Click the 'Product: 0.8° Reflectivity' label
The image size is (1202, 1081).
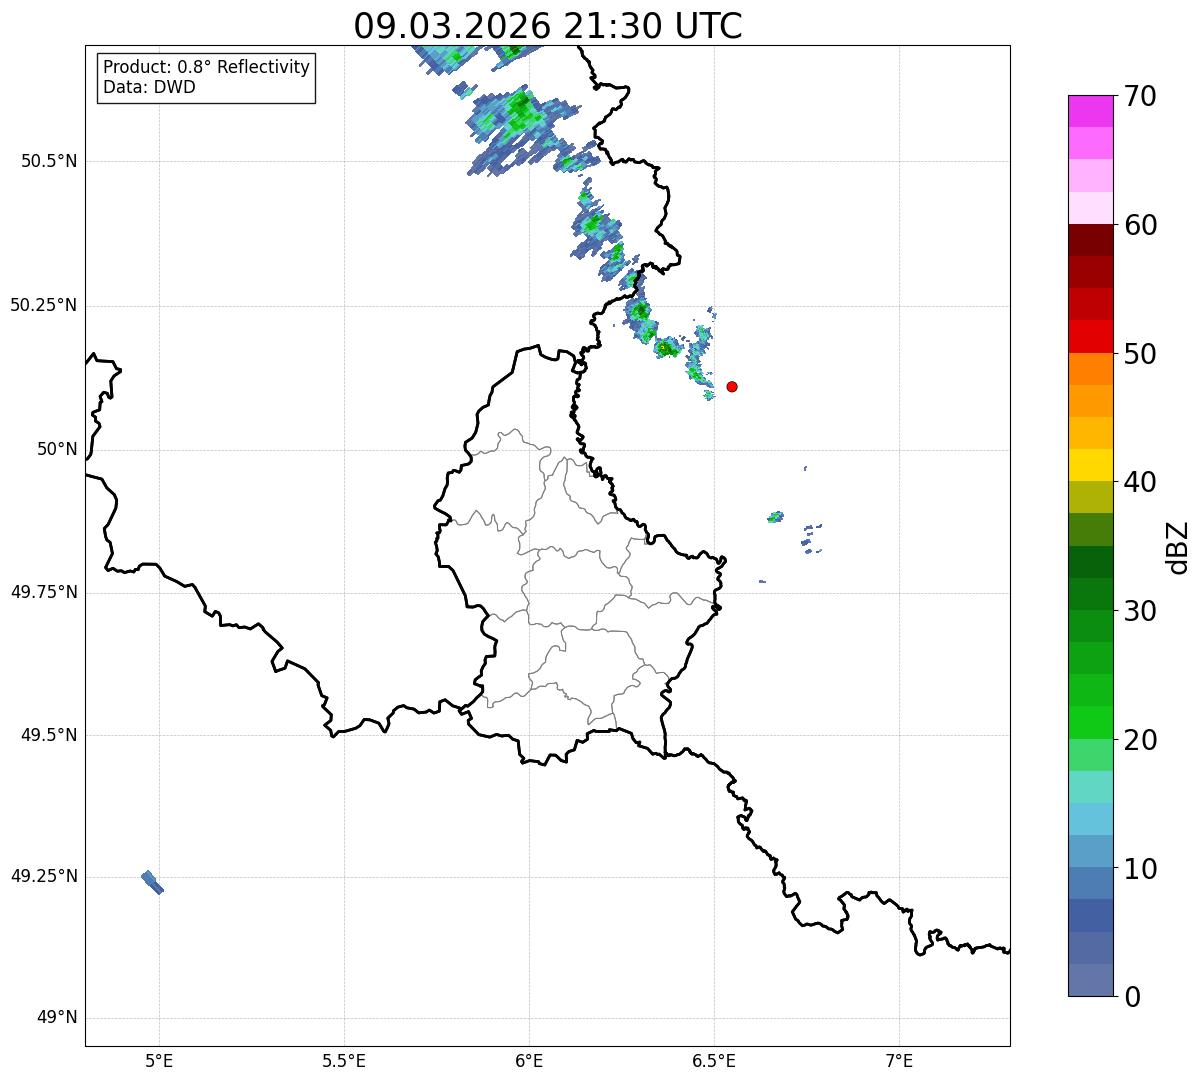(207, 67)
